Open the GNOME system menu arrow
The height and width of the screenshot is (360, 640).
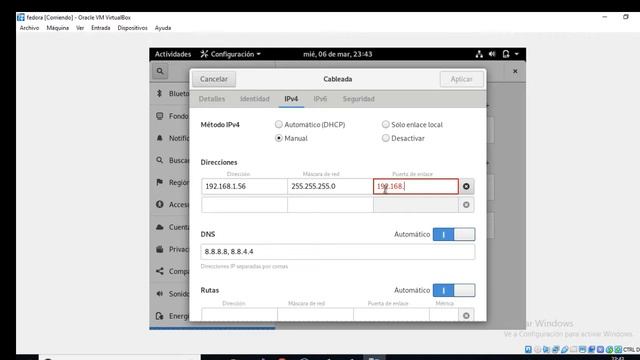point(517,54)
